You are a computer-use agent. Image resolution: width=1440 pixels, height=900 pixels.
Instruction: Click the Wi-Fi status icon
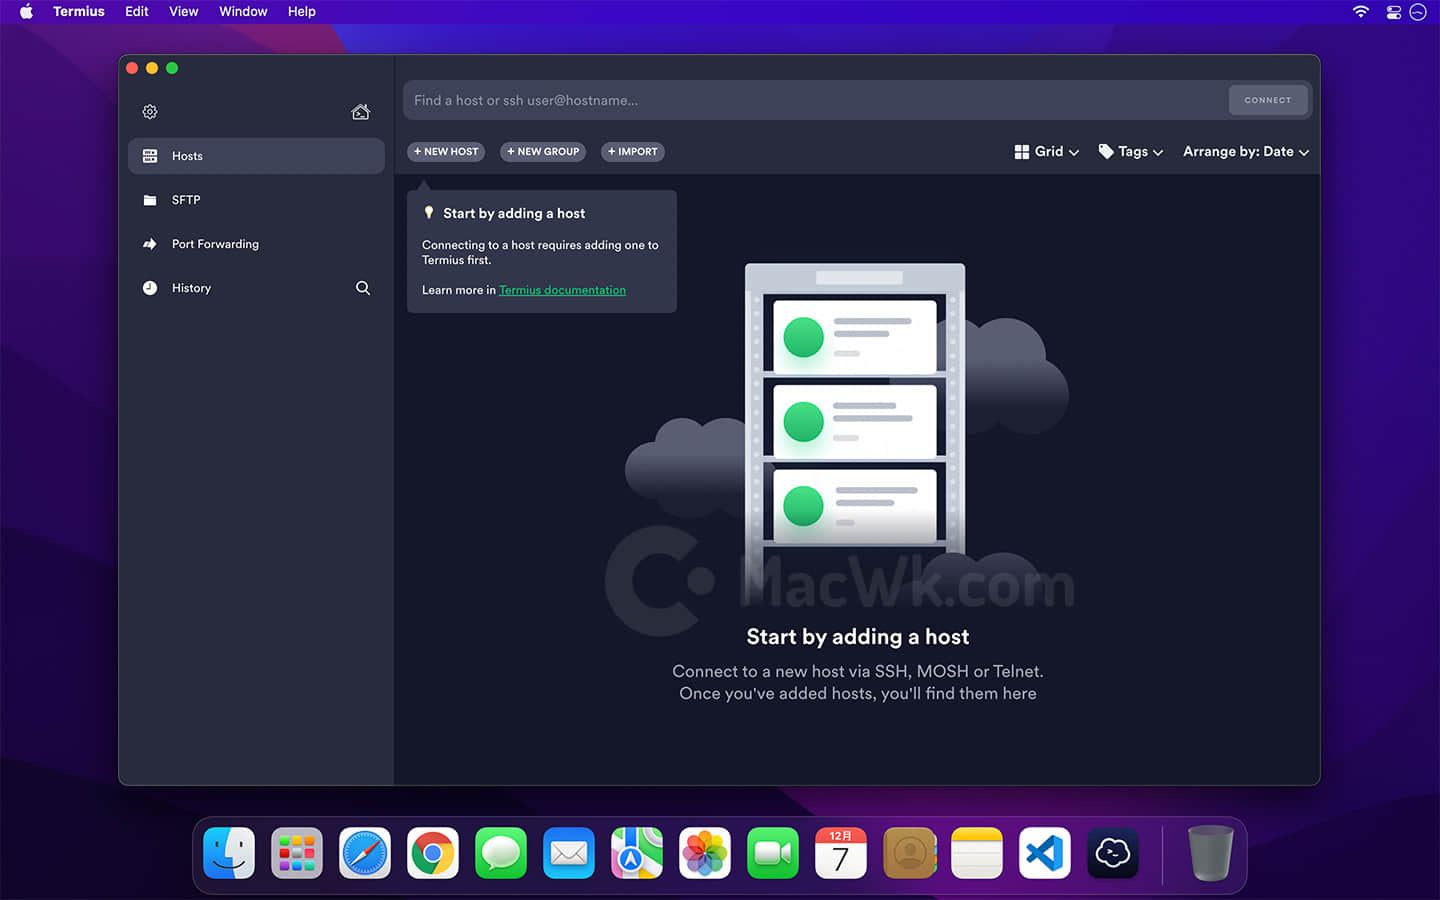pos(1361,12)
